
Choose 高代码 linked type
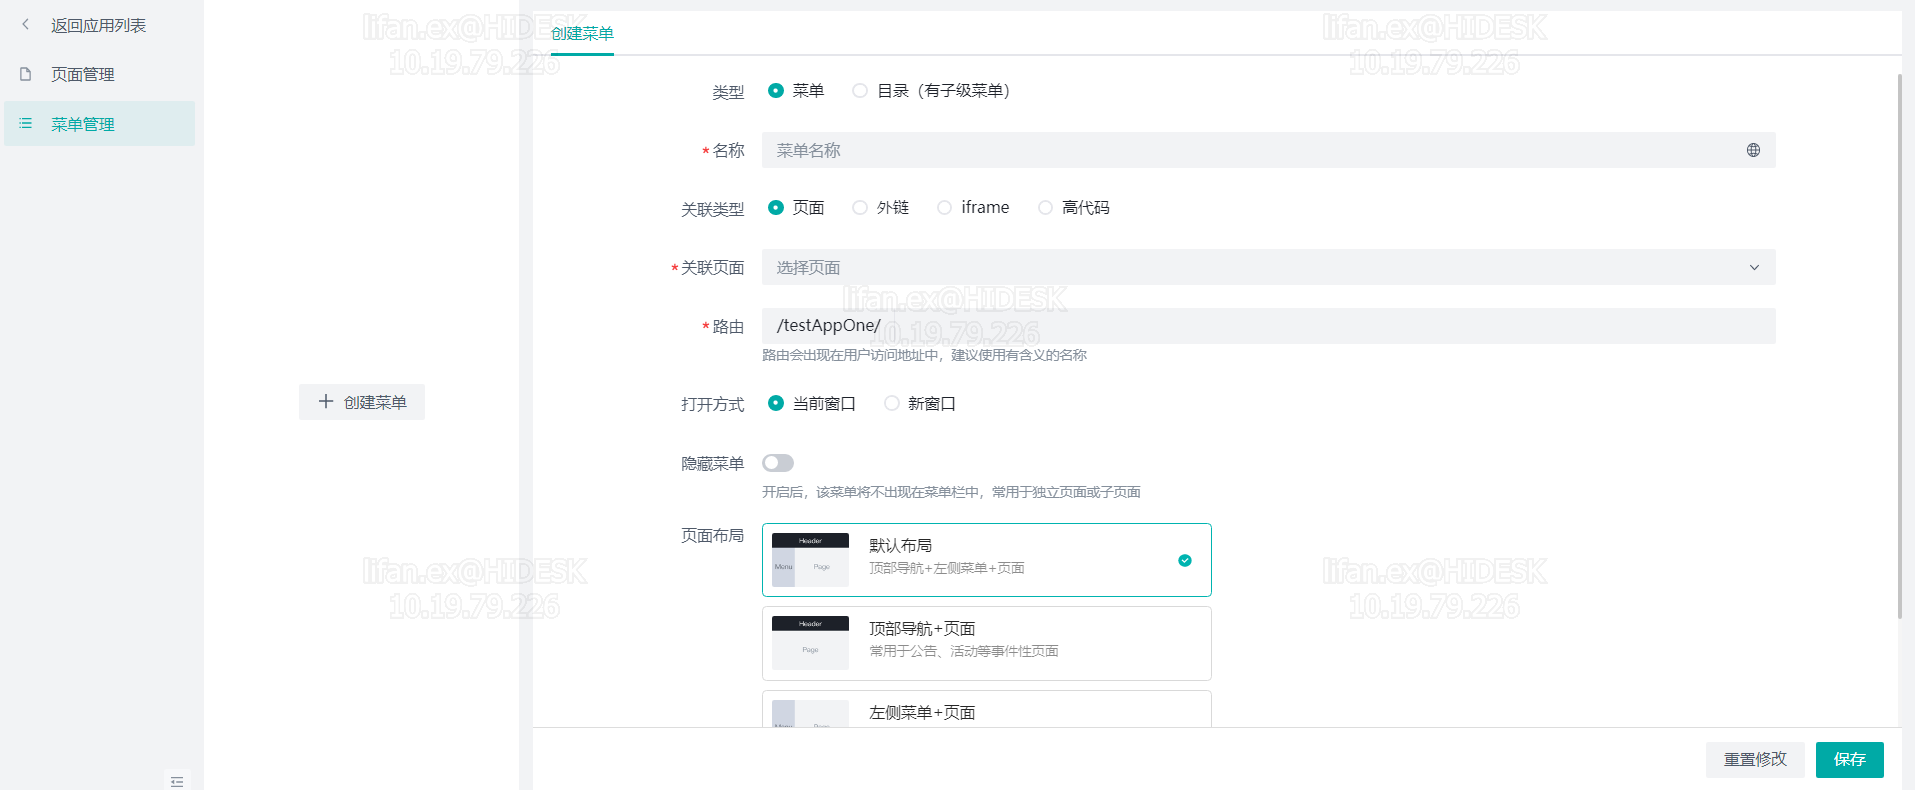tap(1045, 207)
